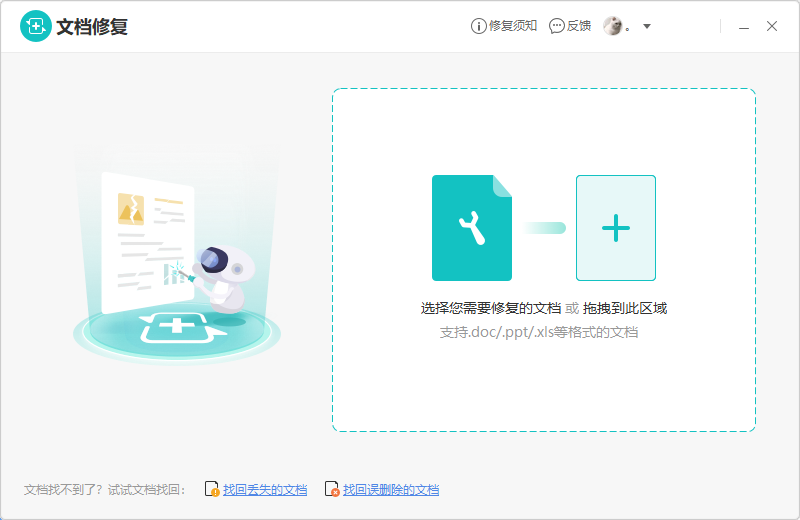The height and width of the screenshot is (520, 800).
Task: Click the icon beside 找回丢失的文档
Action: (212, 490)
